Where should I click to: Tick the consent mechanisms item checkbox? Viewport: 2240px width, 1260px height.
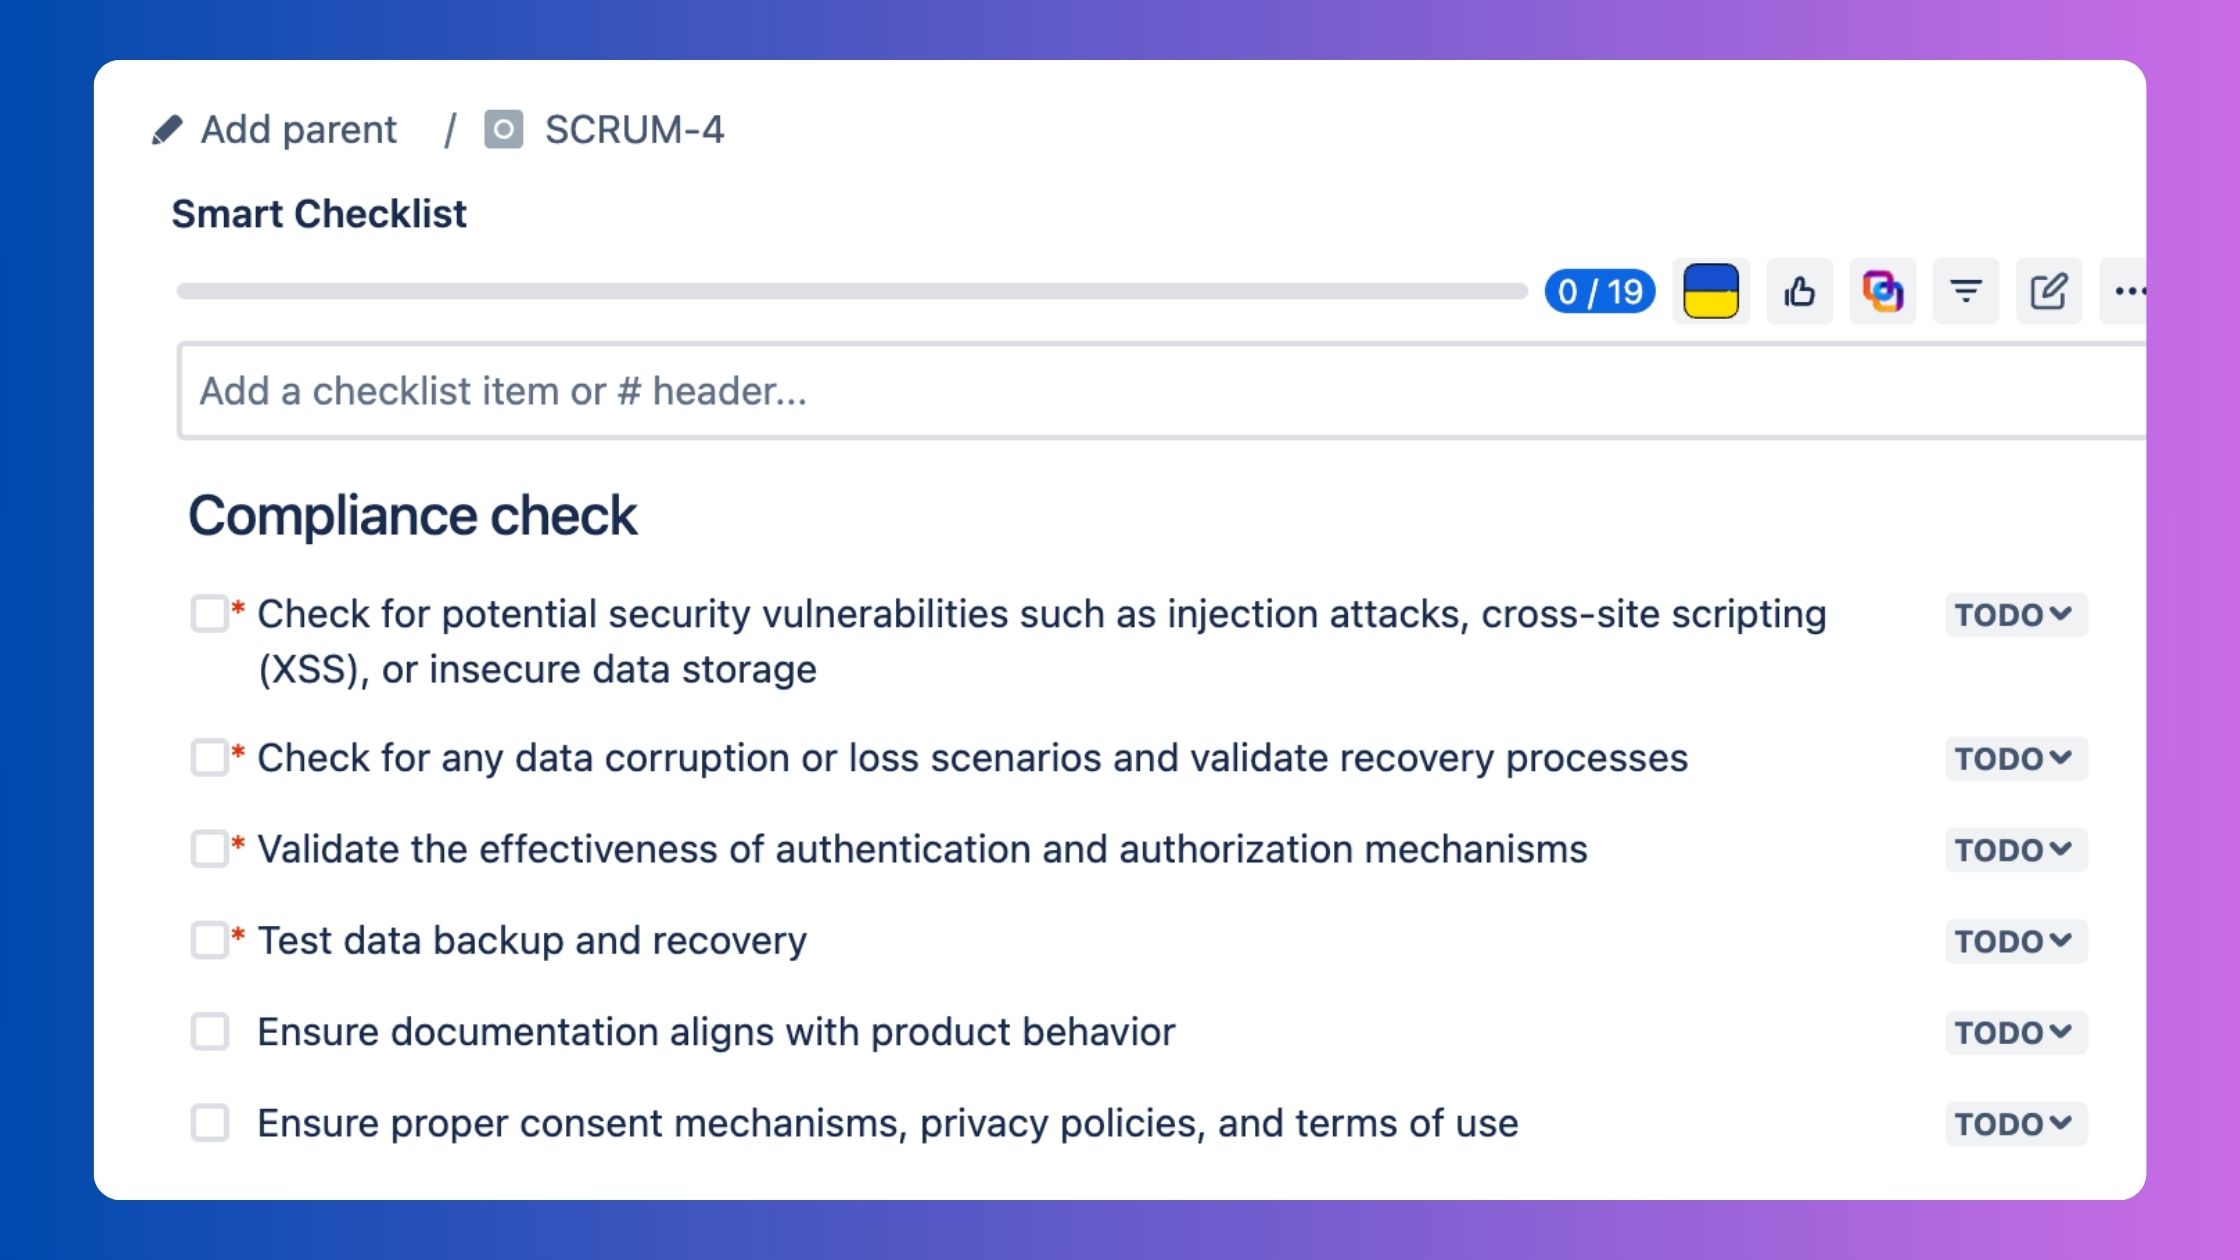coord(210,1123)
